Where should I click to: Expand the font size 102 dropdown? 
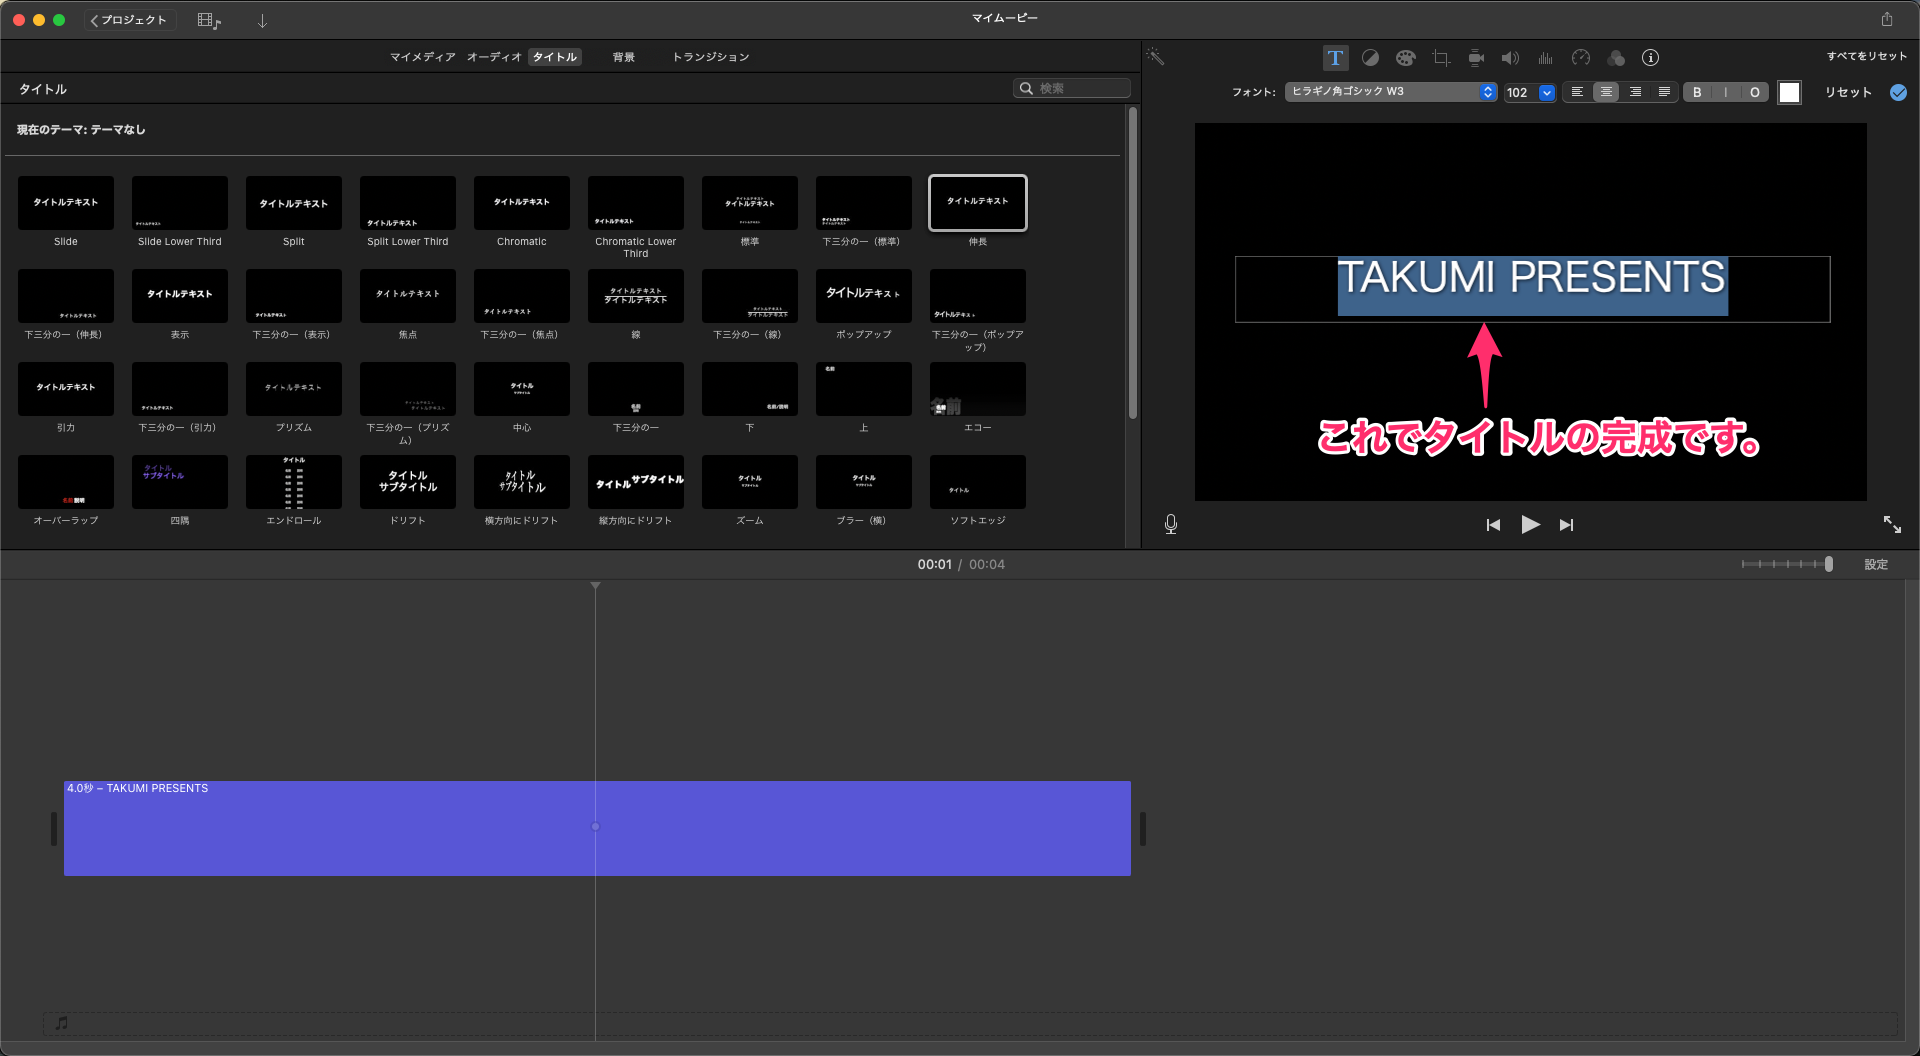coord(1546,93)
